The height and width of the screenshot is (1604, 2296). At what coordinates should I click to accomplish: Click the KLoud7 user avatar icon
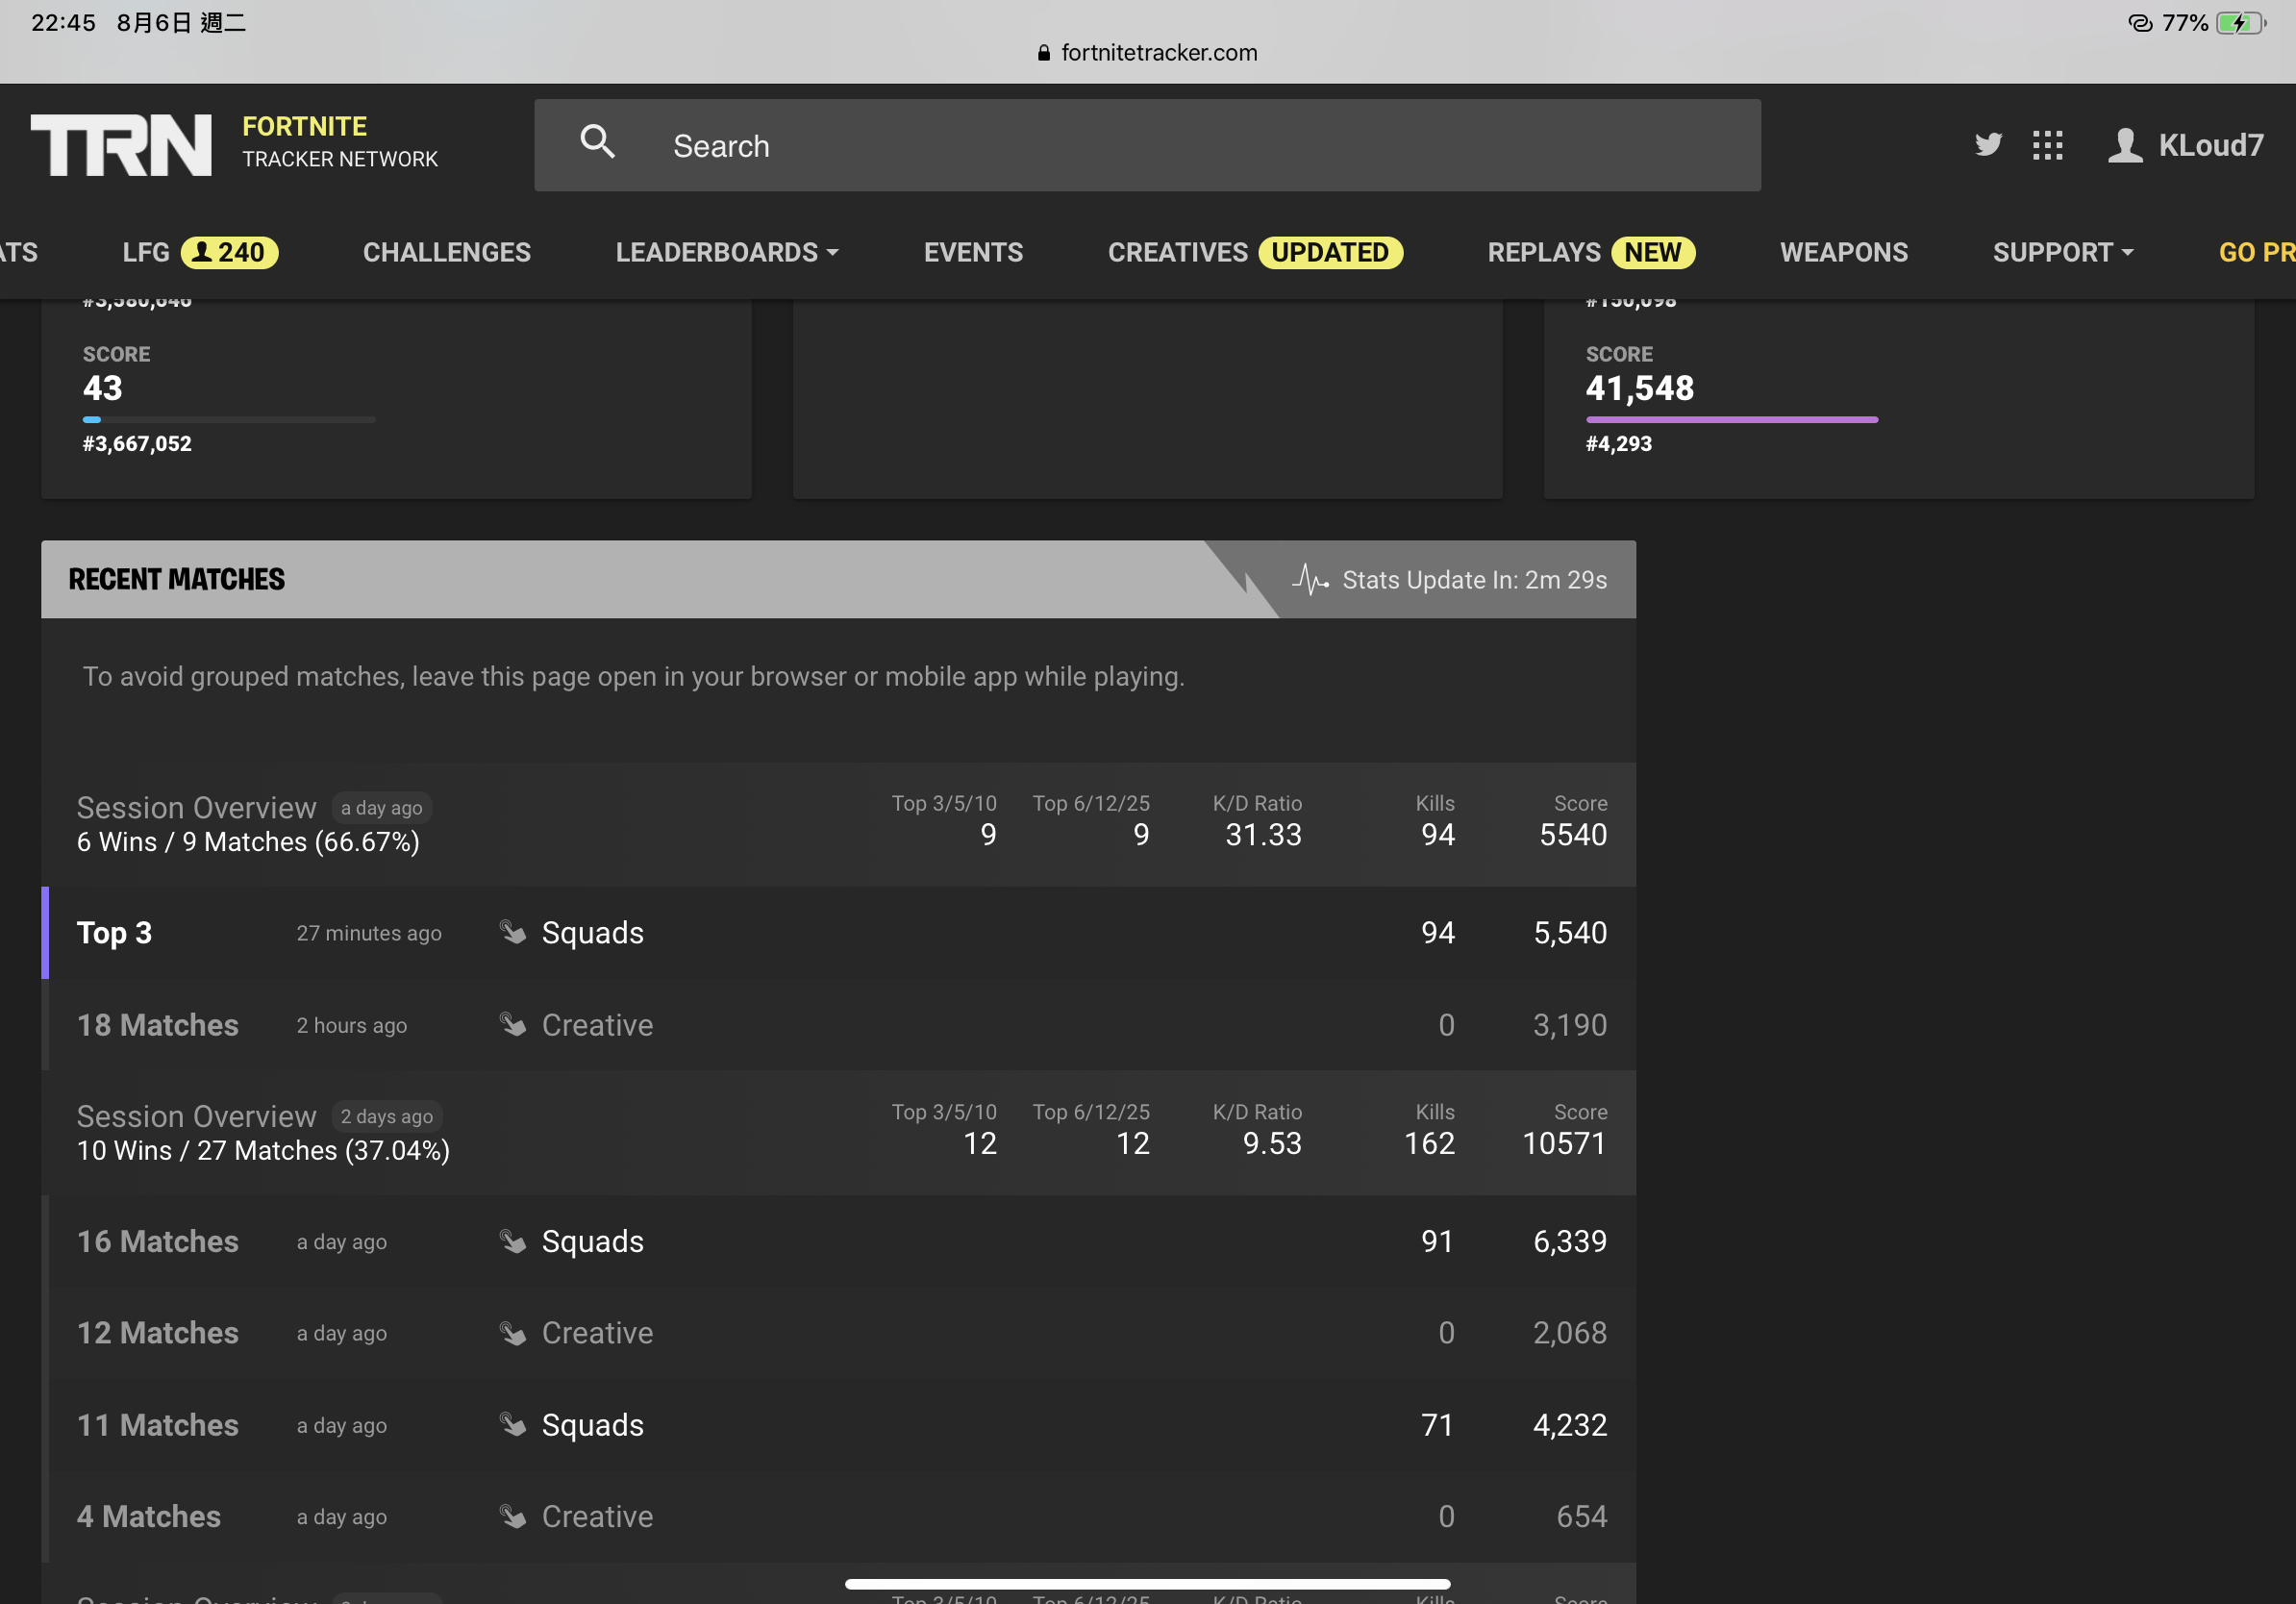tap(2125, 145)
